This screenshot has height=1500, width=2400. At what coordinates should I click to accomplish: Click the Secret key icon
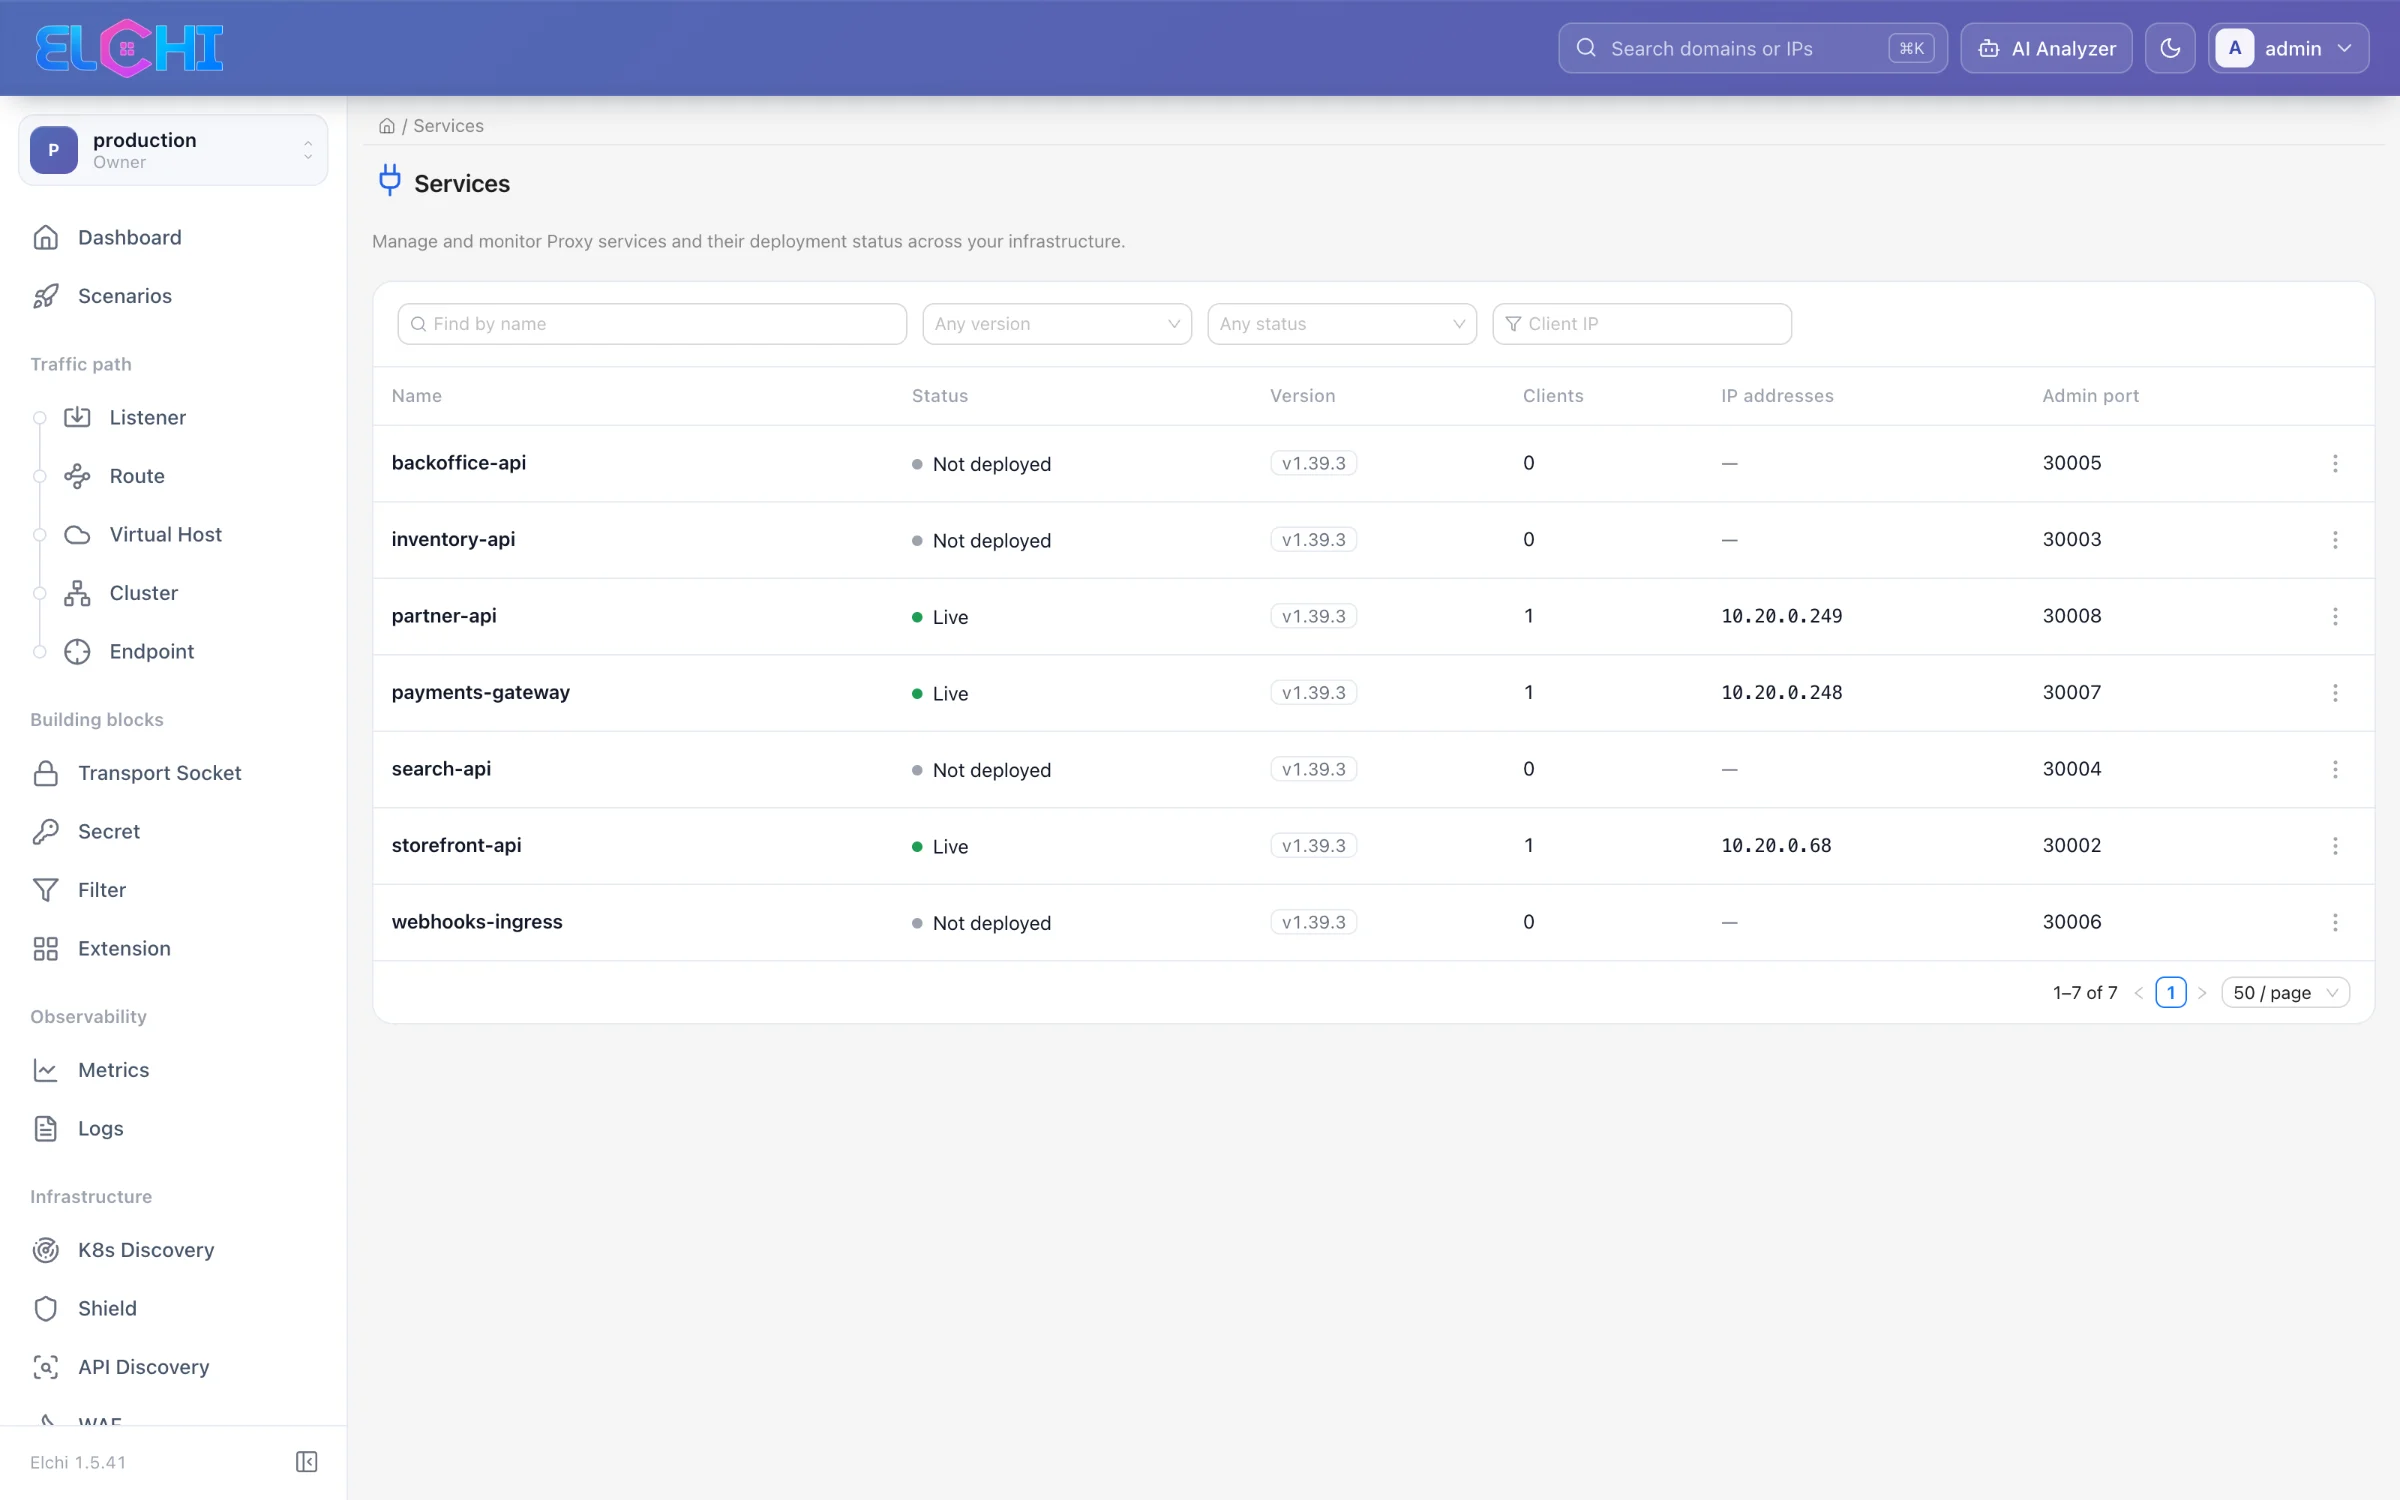pyautogui.click(x=45, y=832)
